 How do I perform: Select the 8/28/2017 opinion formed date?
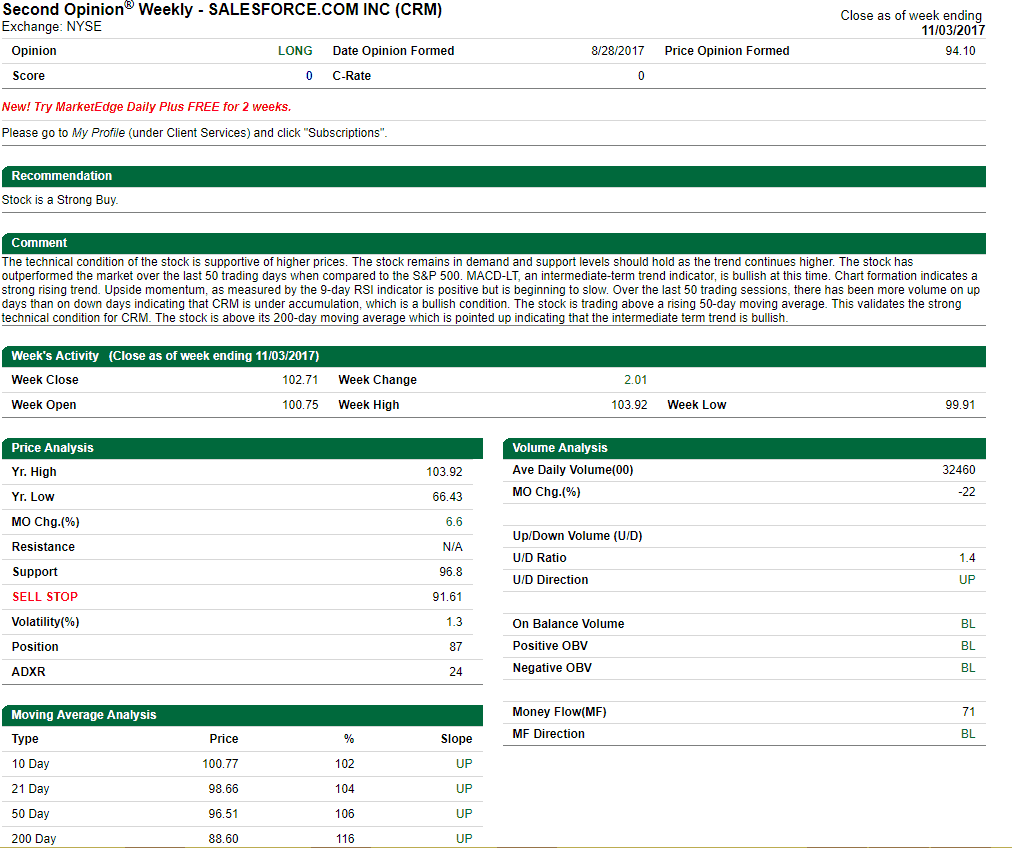pyautogui.click(x=617, y=51)
